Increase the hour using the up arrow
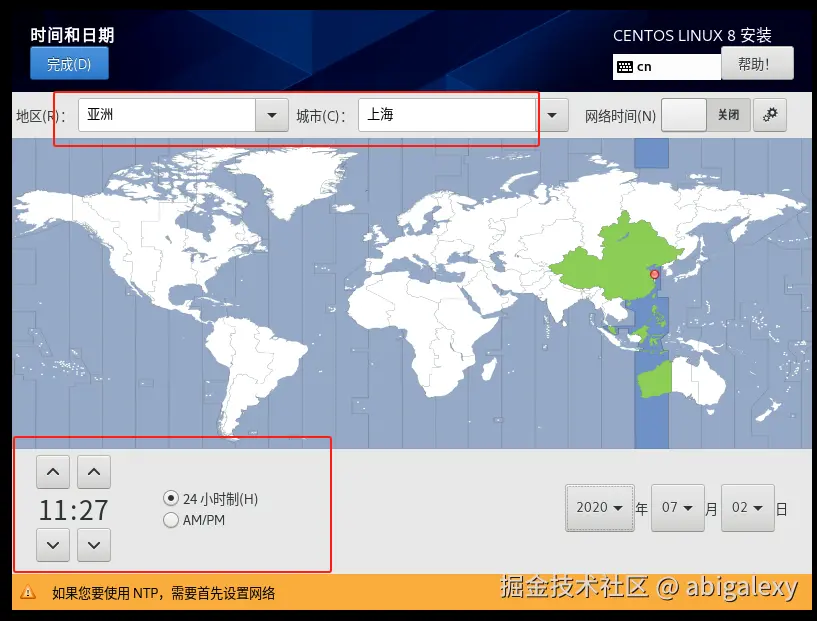This screenshot has width=817, height=621. coord(52,471)
